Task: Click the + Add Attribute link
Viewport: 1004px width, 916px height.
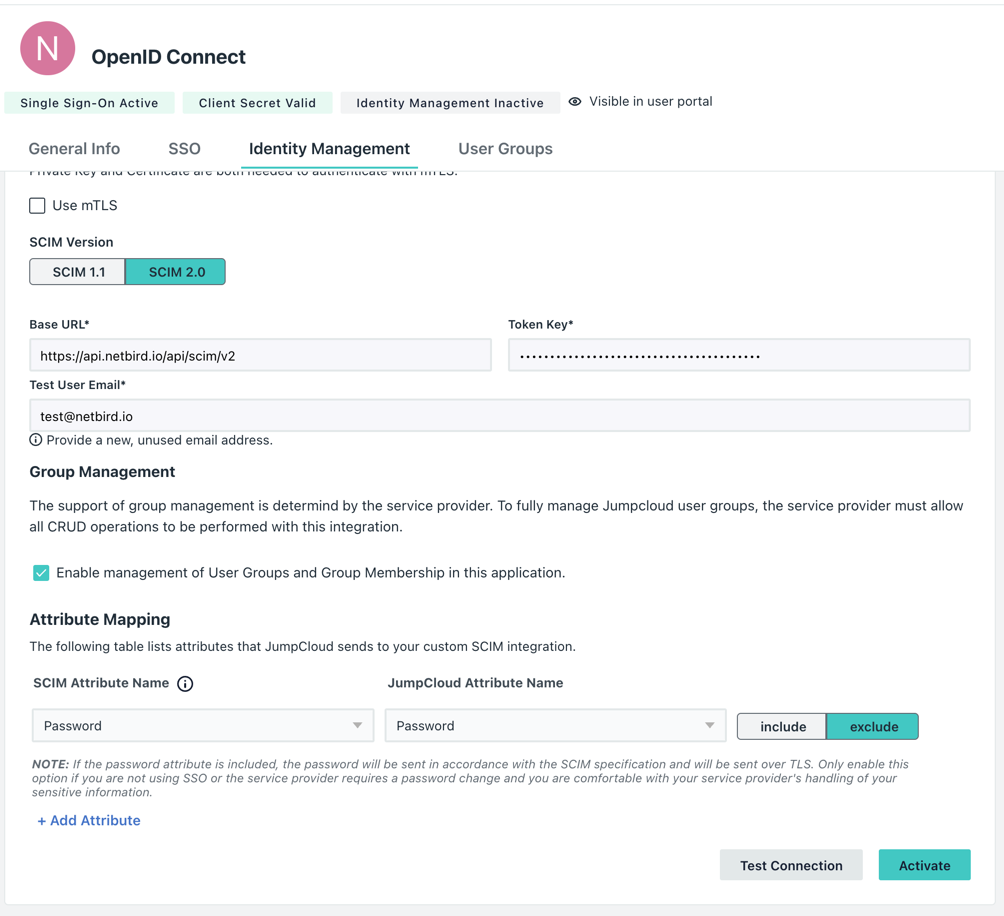Action: coord(89,821)
